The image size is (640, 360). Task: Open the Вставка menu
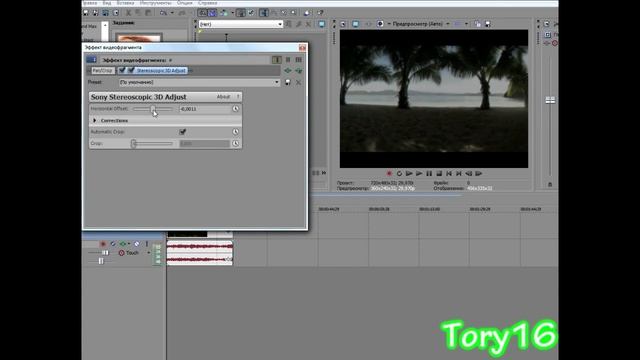point(125,3)
